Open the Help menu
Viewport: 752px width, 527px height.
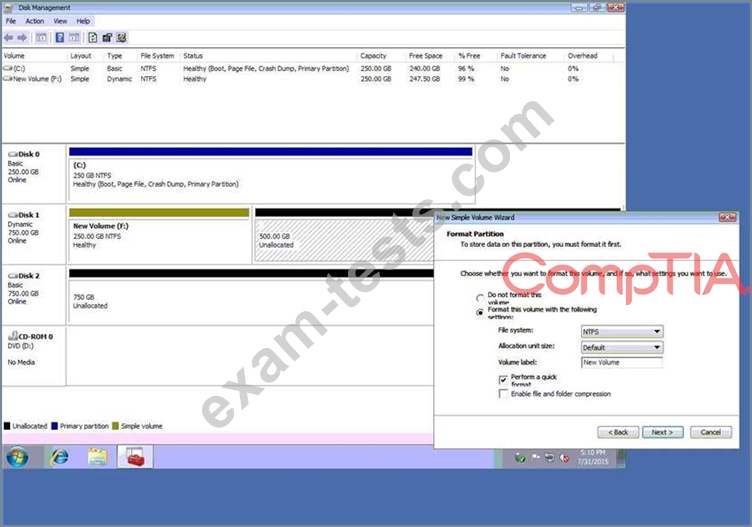click(83, 21)
